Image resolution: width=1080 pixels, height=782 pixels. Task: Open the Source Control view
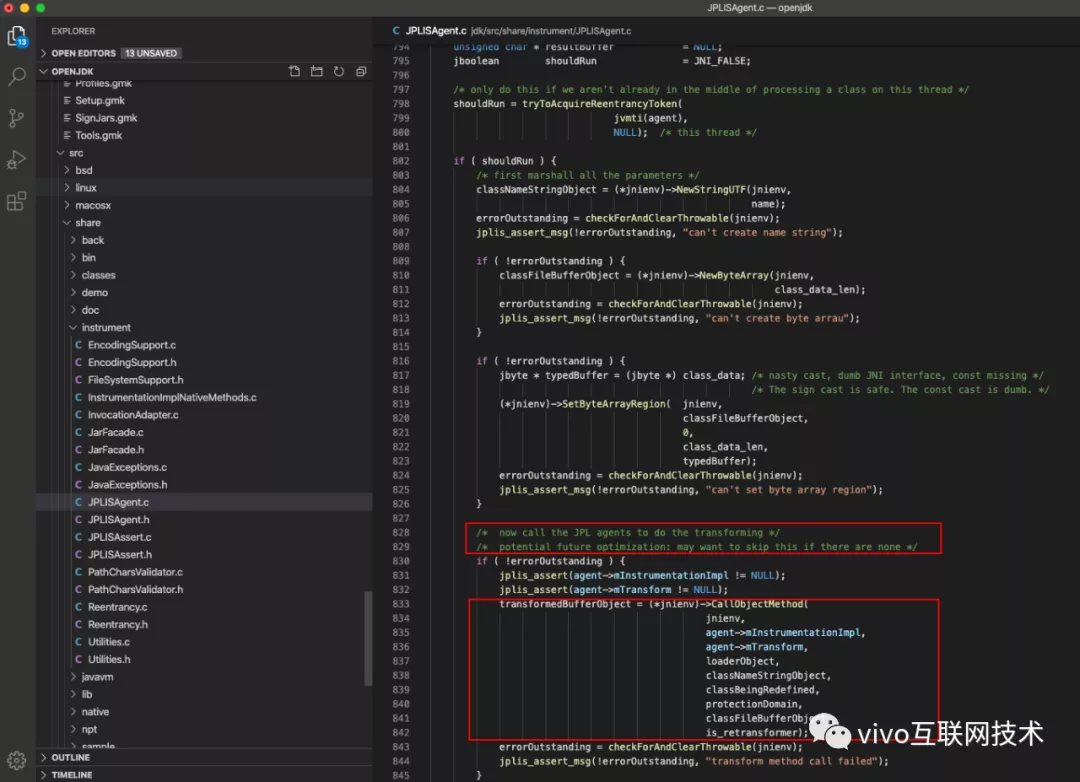pyautogui.click(x=17, y=118)
